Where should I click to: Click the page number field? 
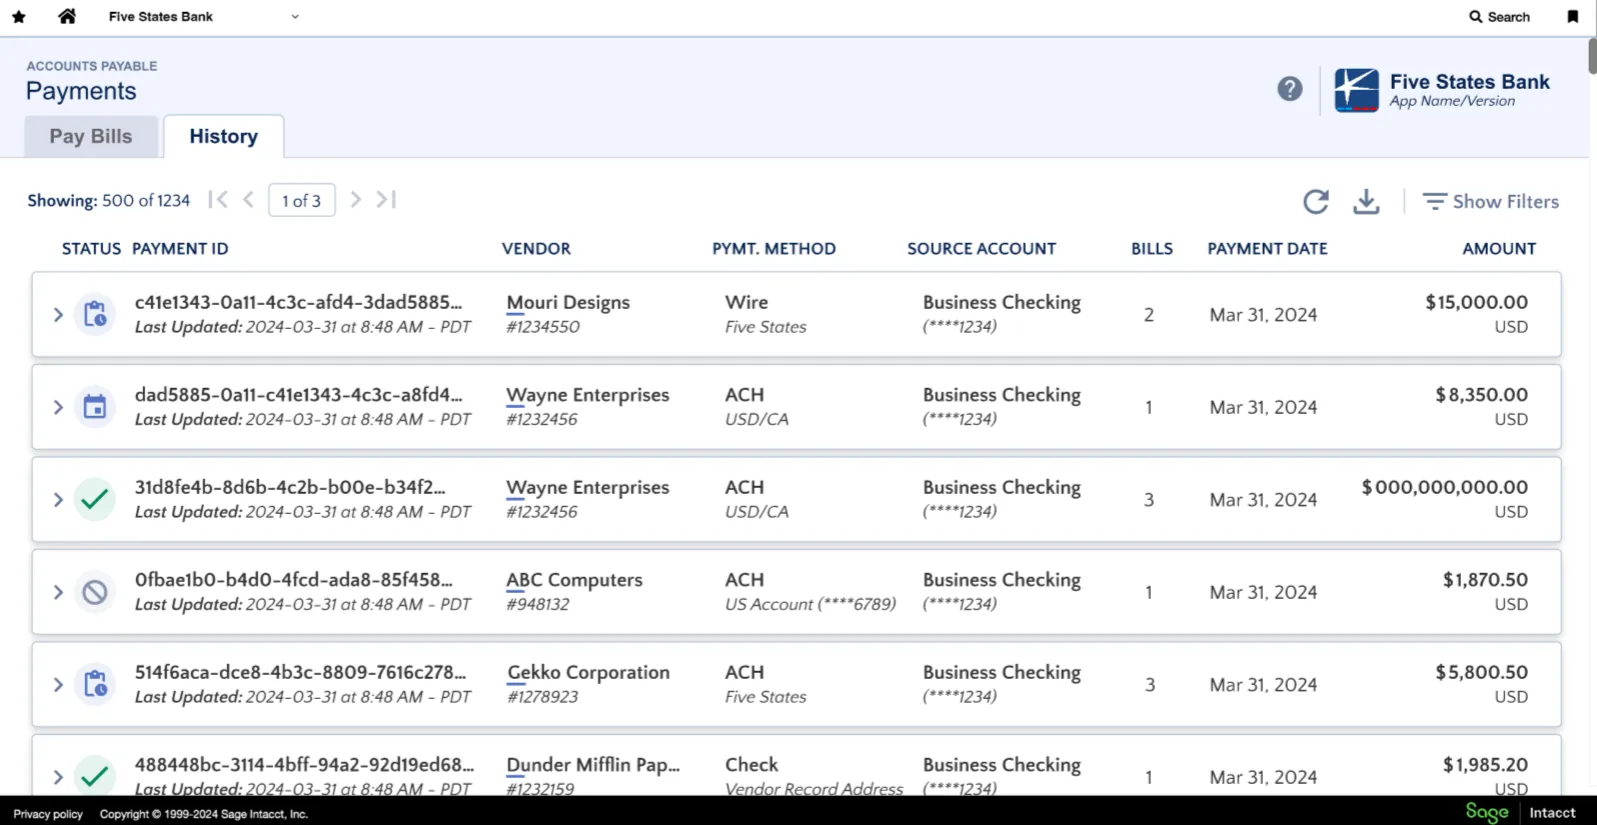click(302, 201)
